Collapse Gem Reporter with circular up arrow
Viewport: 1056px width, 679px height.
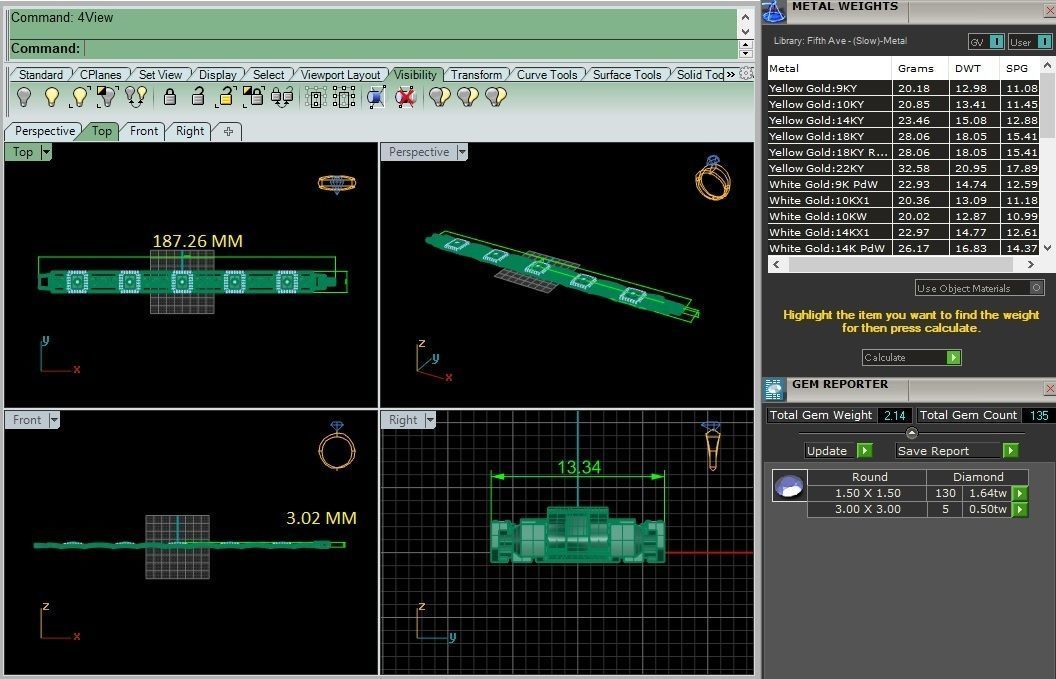pyautogui.click(x=912, y=433)
